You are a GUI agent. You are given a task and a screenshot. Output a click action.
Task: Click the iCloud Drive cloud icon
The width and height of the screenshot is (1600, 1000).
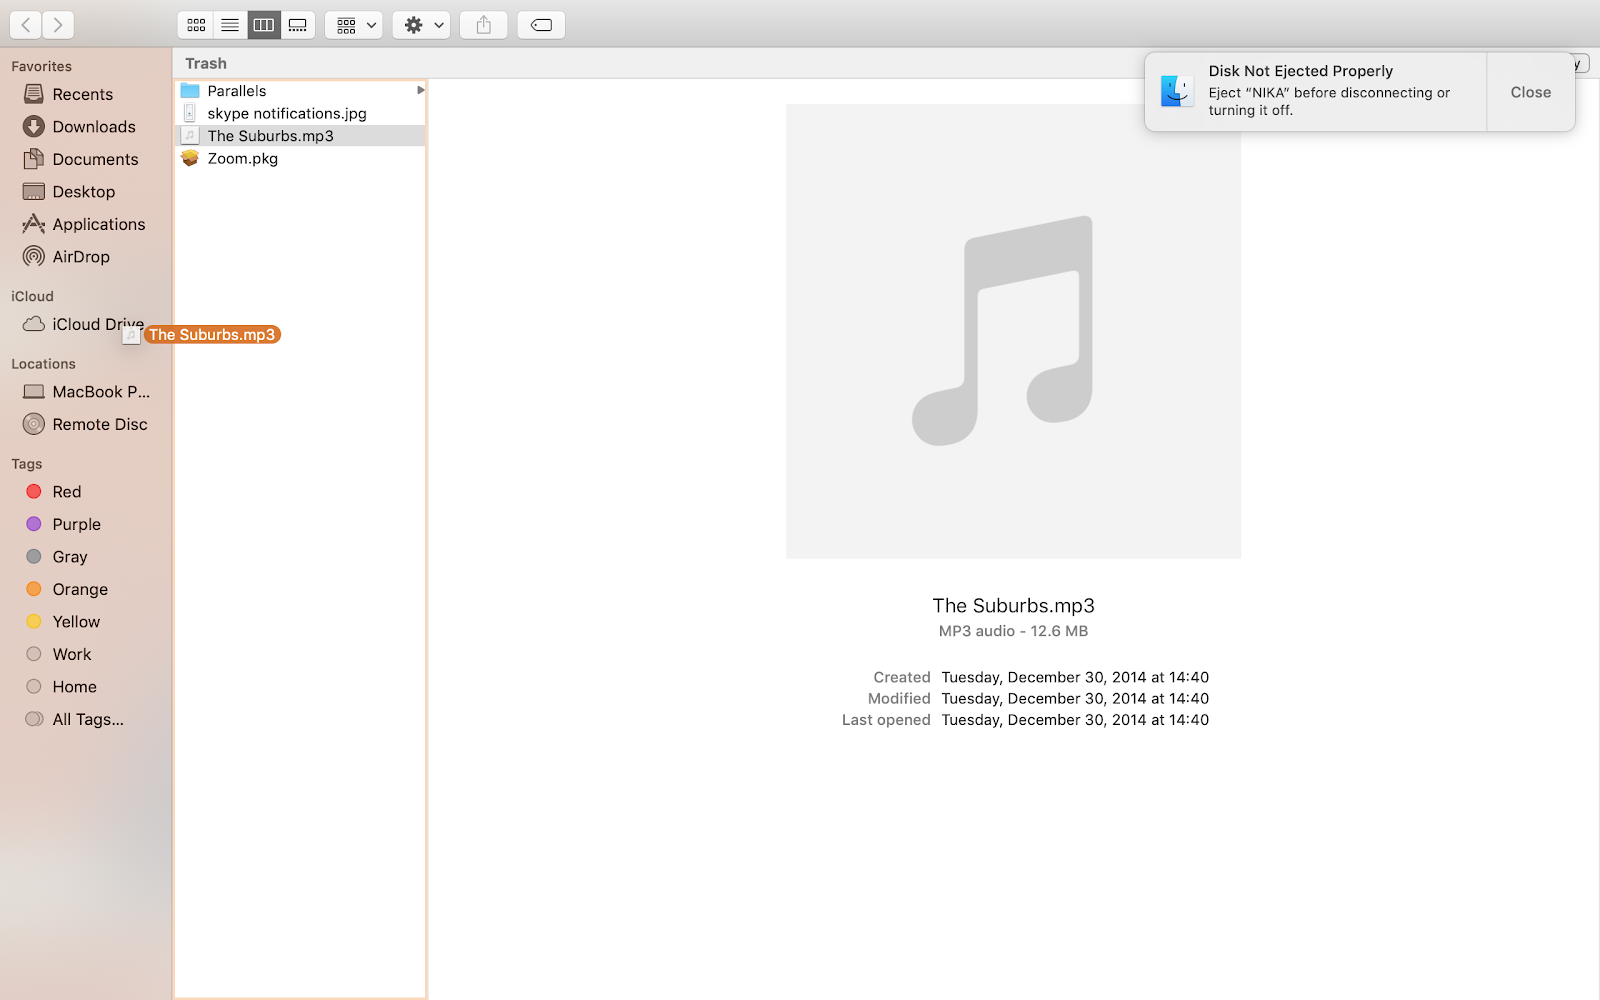click(34, 324)
